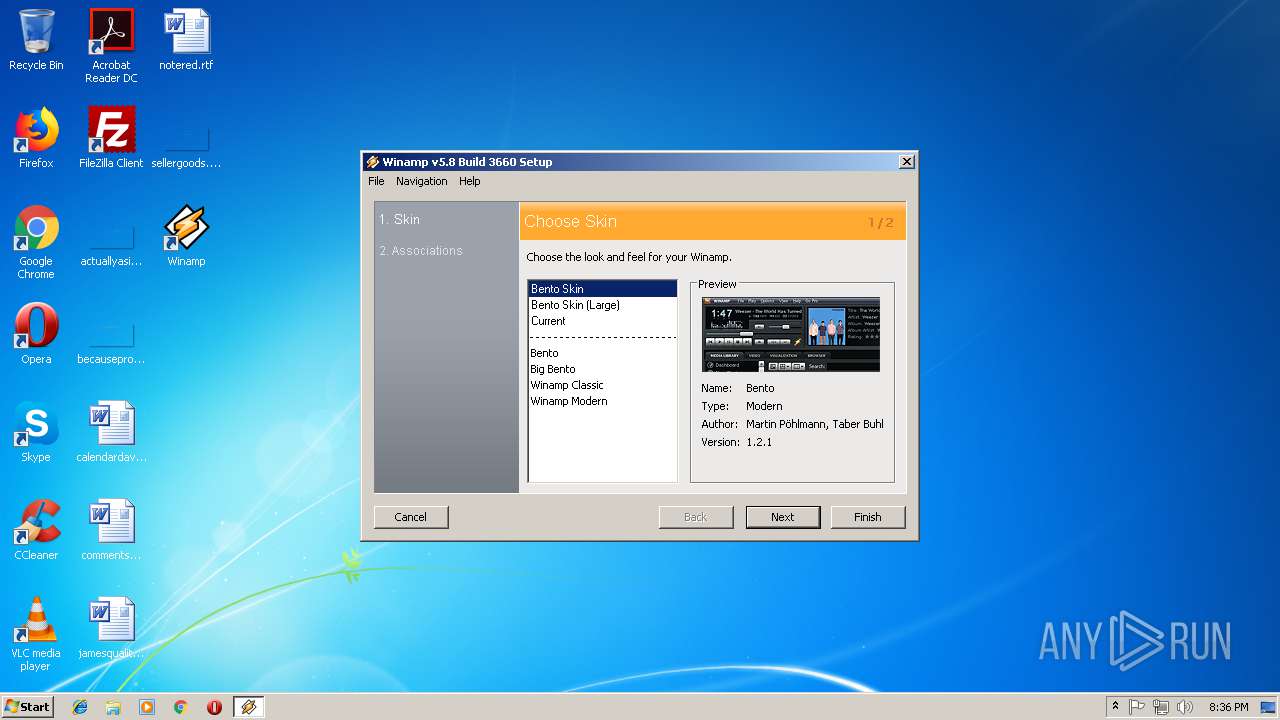1280x720 pixels.
Task: Select Bento Skin (Large) option
Action: pos(602,305)
